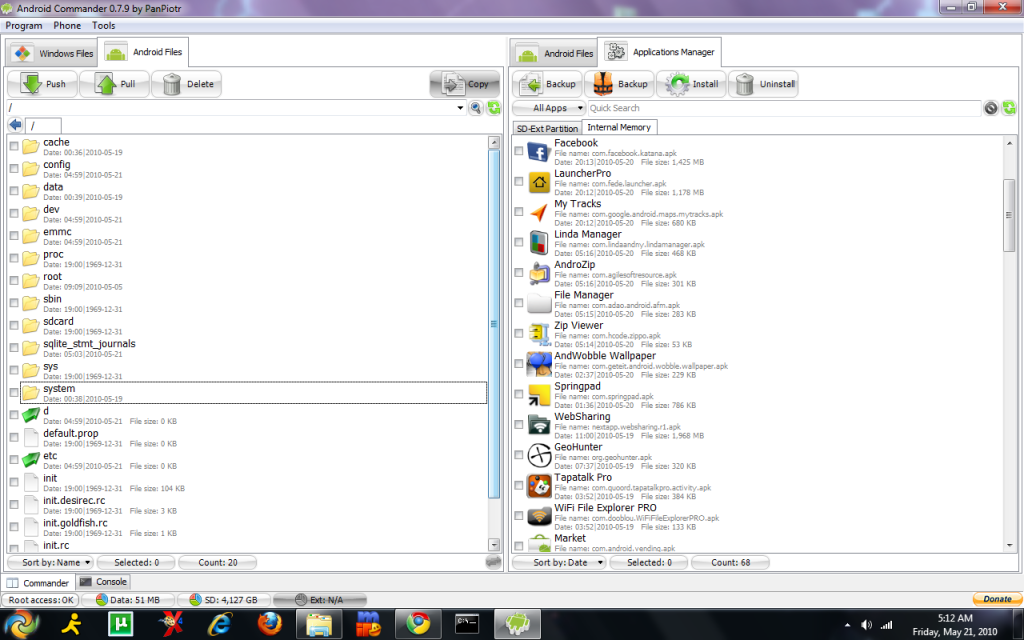This screenshot has height=640, width=1024.
Task: Click the Springpad app icon
Action: pyautogui.click(x=539, y=395)
